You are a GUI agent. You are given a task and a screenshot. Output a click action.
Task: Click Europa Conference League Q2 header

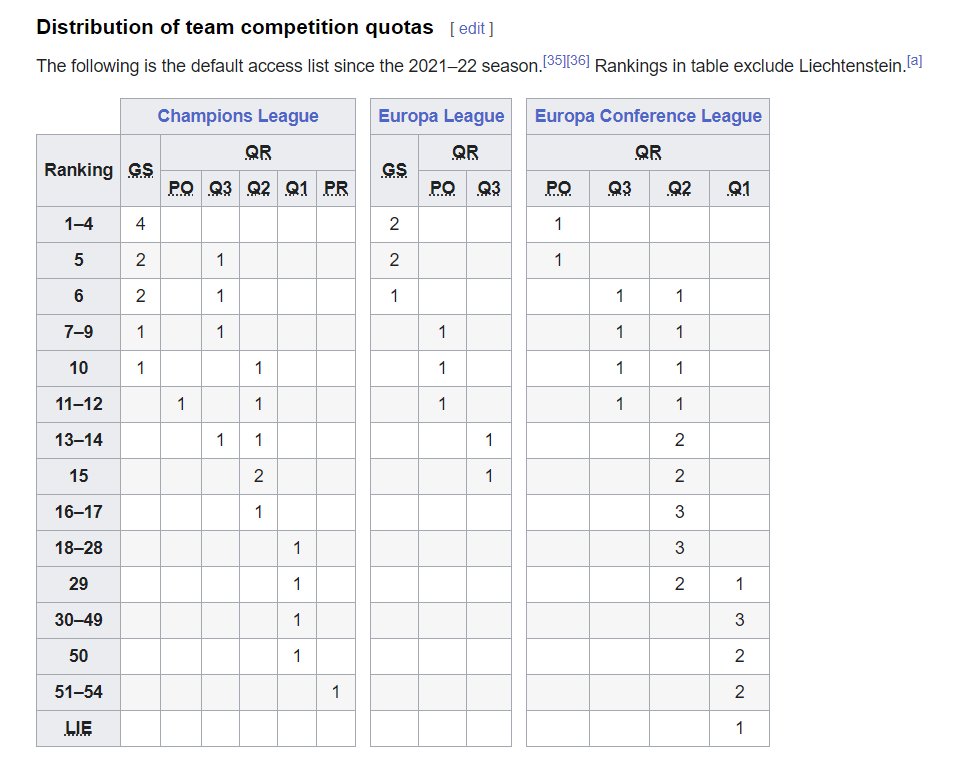[679, 188]
